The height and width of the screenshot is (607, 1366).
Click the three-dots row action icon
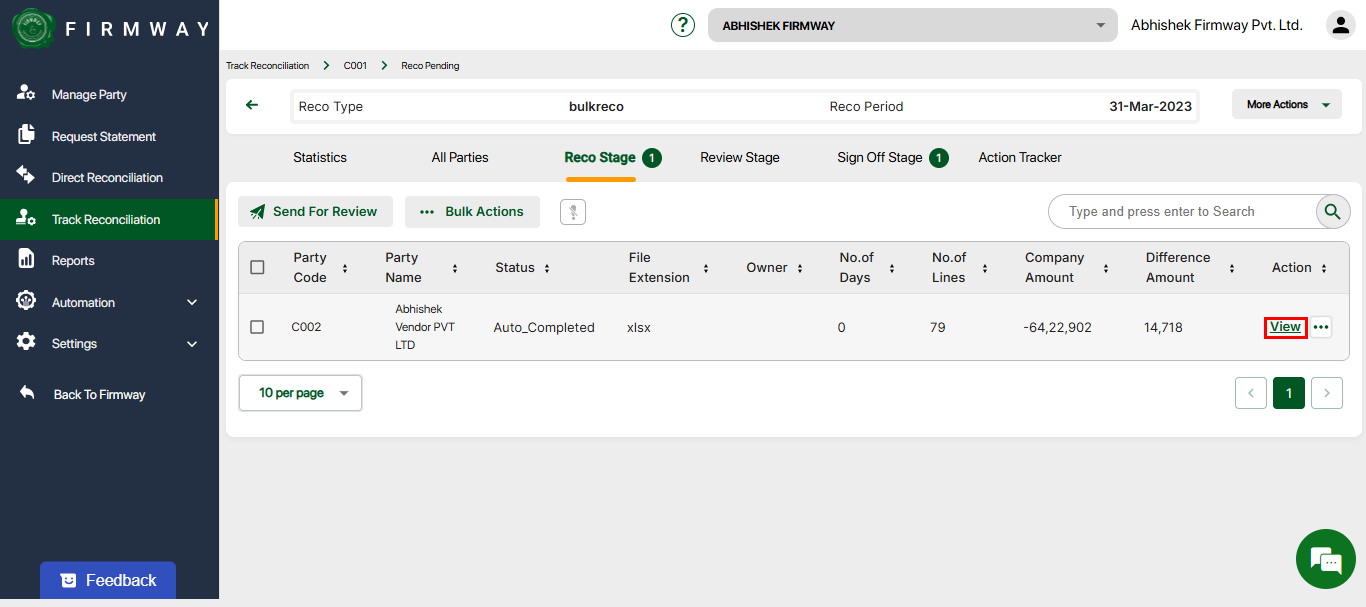pos(1321,327)
